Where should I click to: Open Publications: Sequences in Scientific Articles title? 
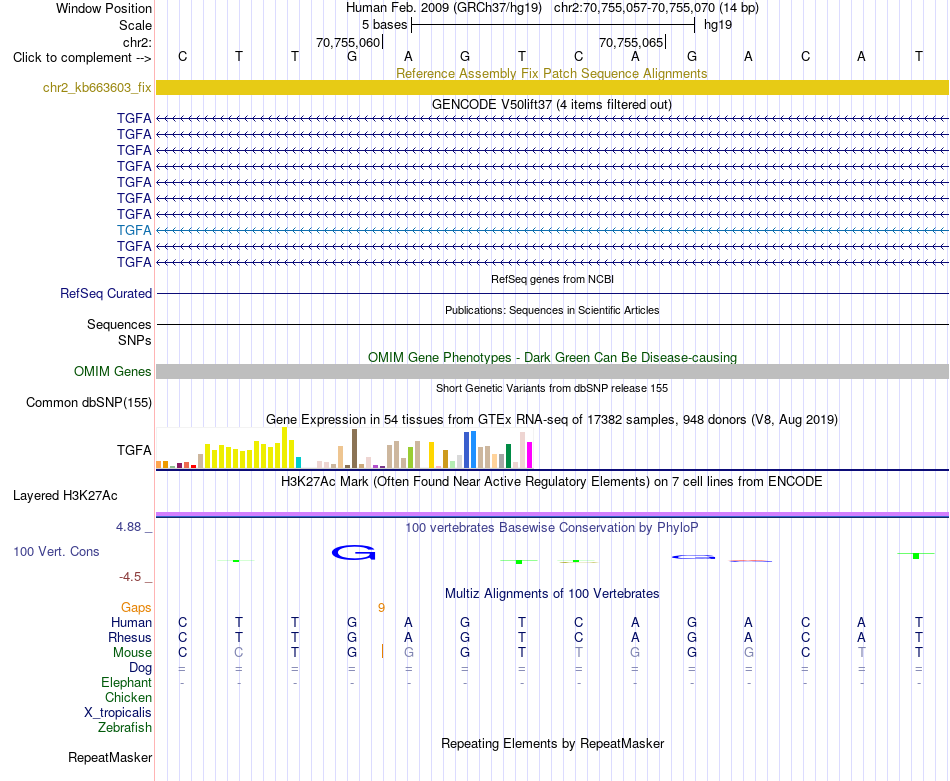[x=552, y=310]
